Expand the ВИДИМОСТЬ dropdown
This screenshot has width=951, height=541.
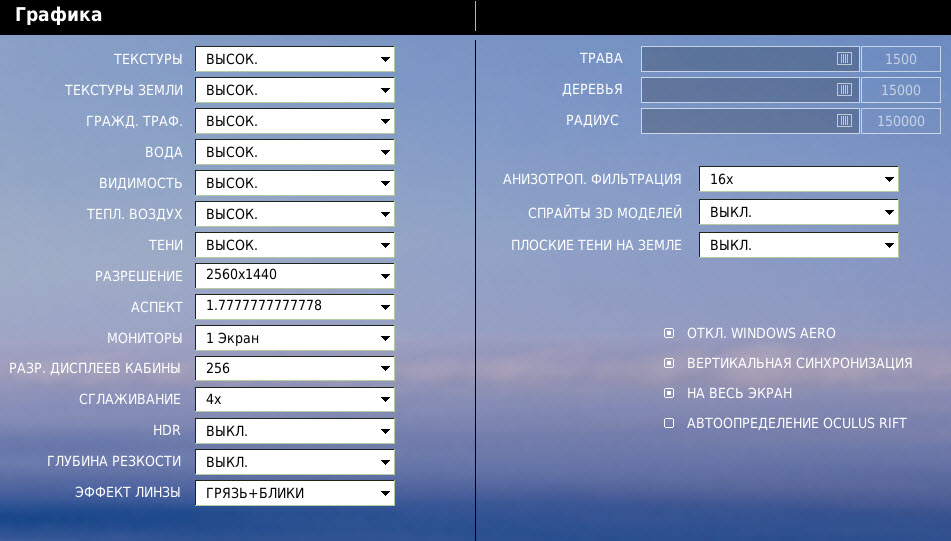[x=295, y=183]
